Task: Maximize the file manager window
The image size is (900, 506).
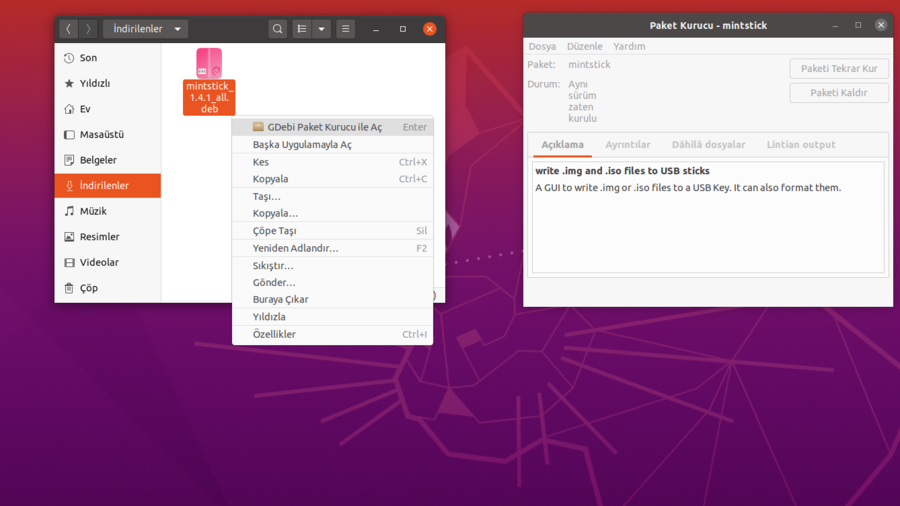Action: 403,29
